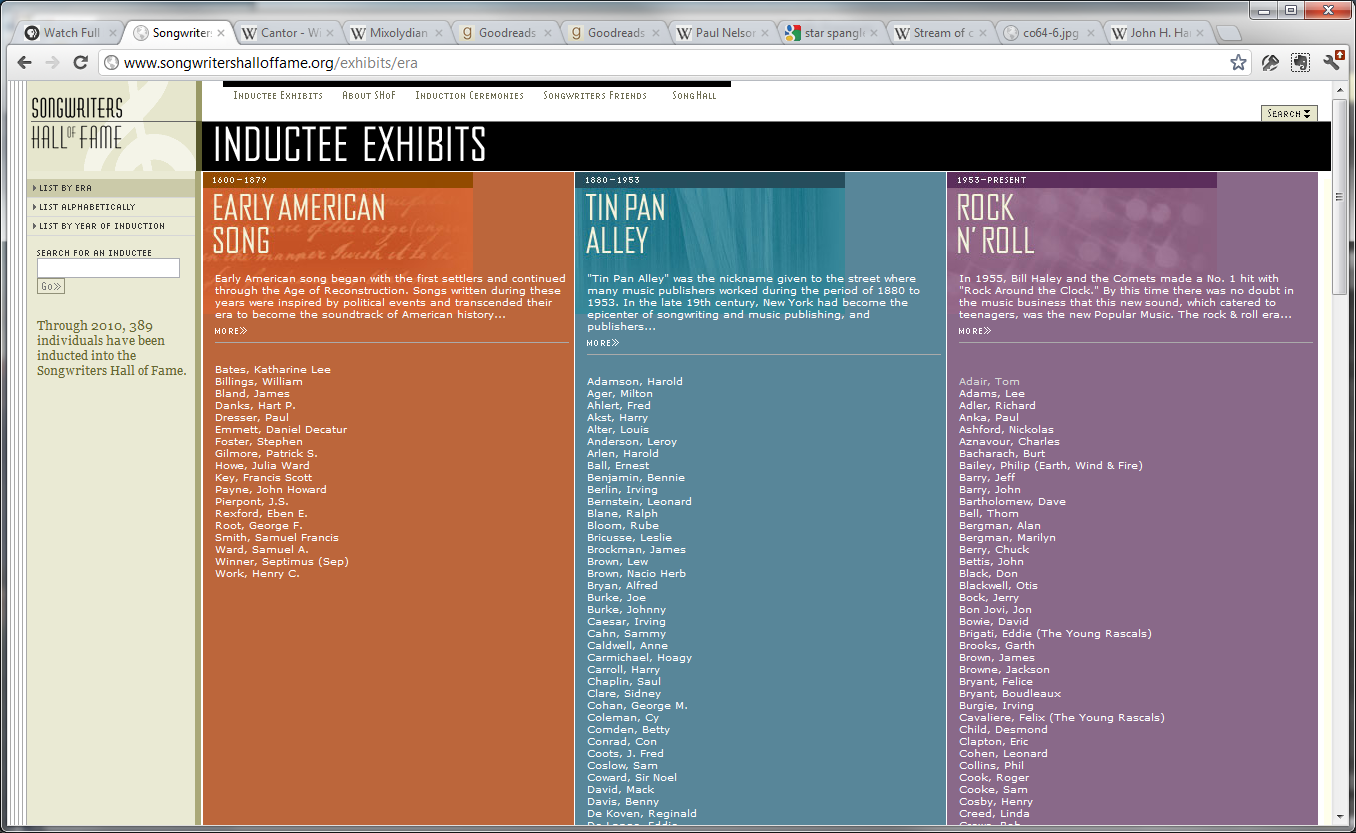1356x833 pixels.
Task: Select List Alphabetically in the sidebar
Action: pos(86,207)
